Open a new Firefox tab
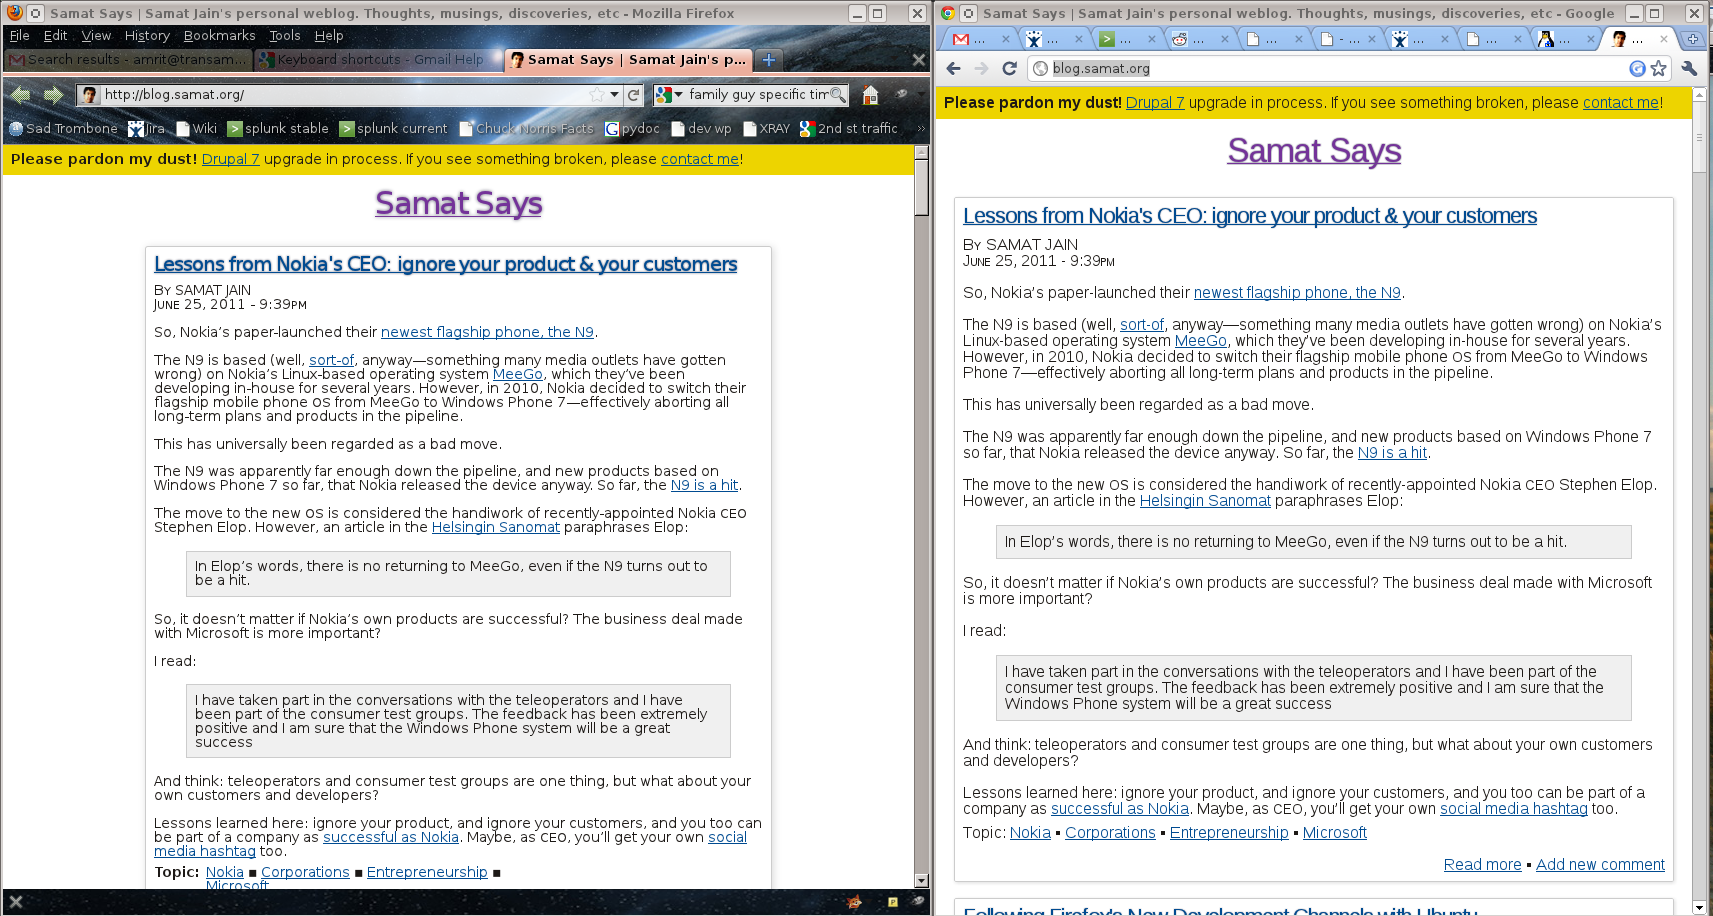The width and height of the screenshot is (1713, 916). point(769,60)
